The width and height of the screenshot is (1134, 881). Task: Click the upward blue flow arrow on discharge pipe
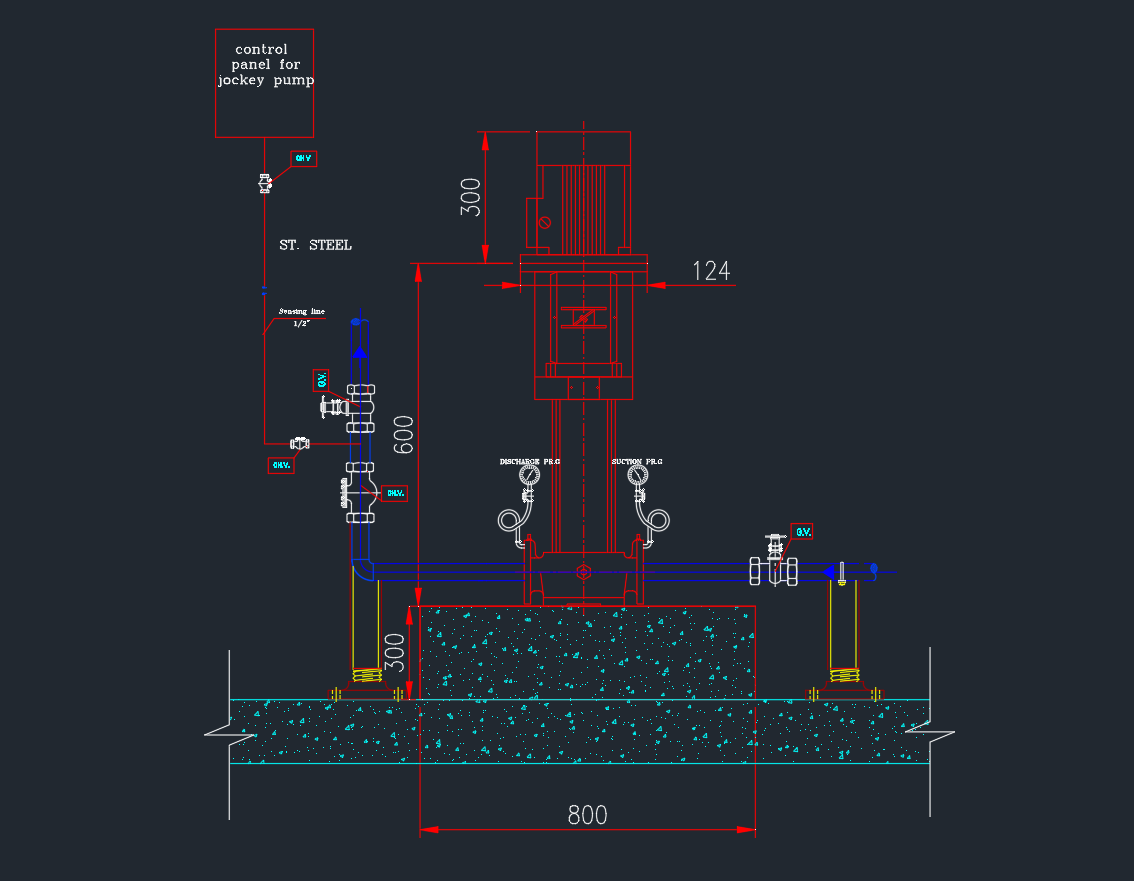(360, 349)
